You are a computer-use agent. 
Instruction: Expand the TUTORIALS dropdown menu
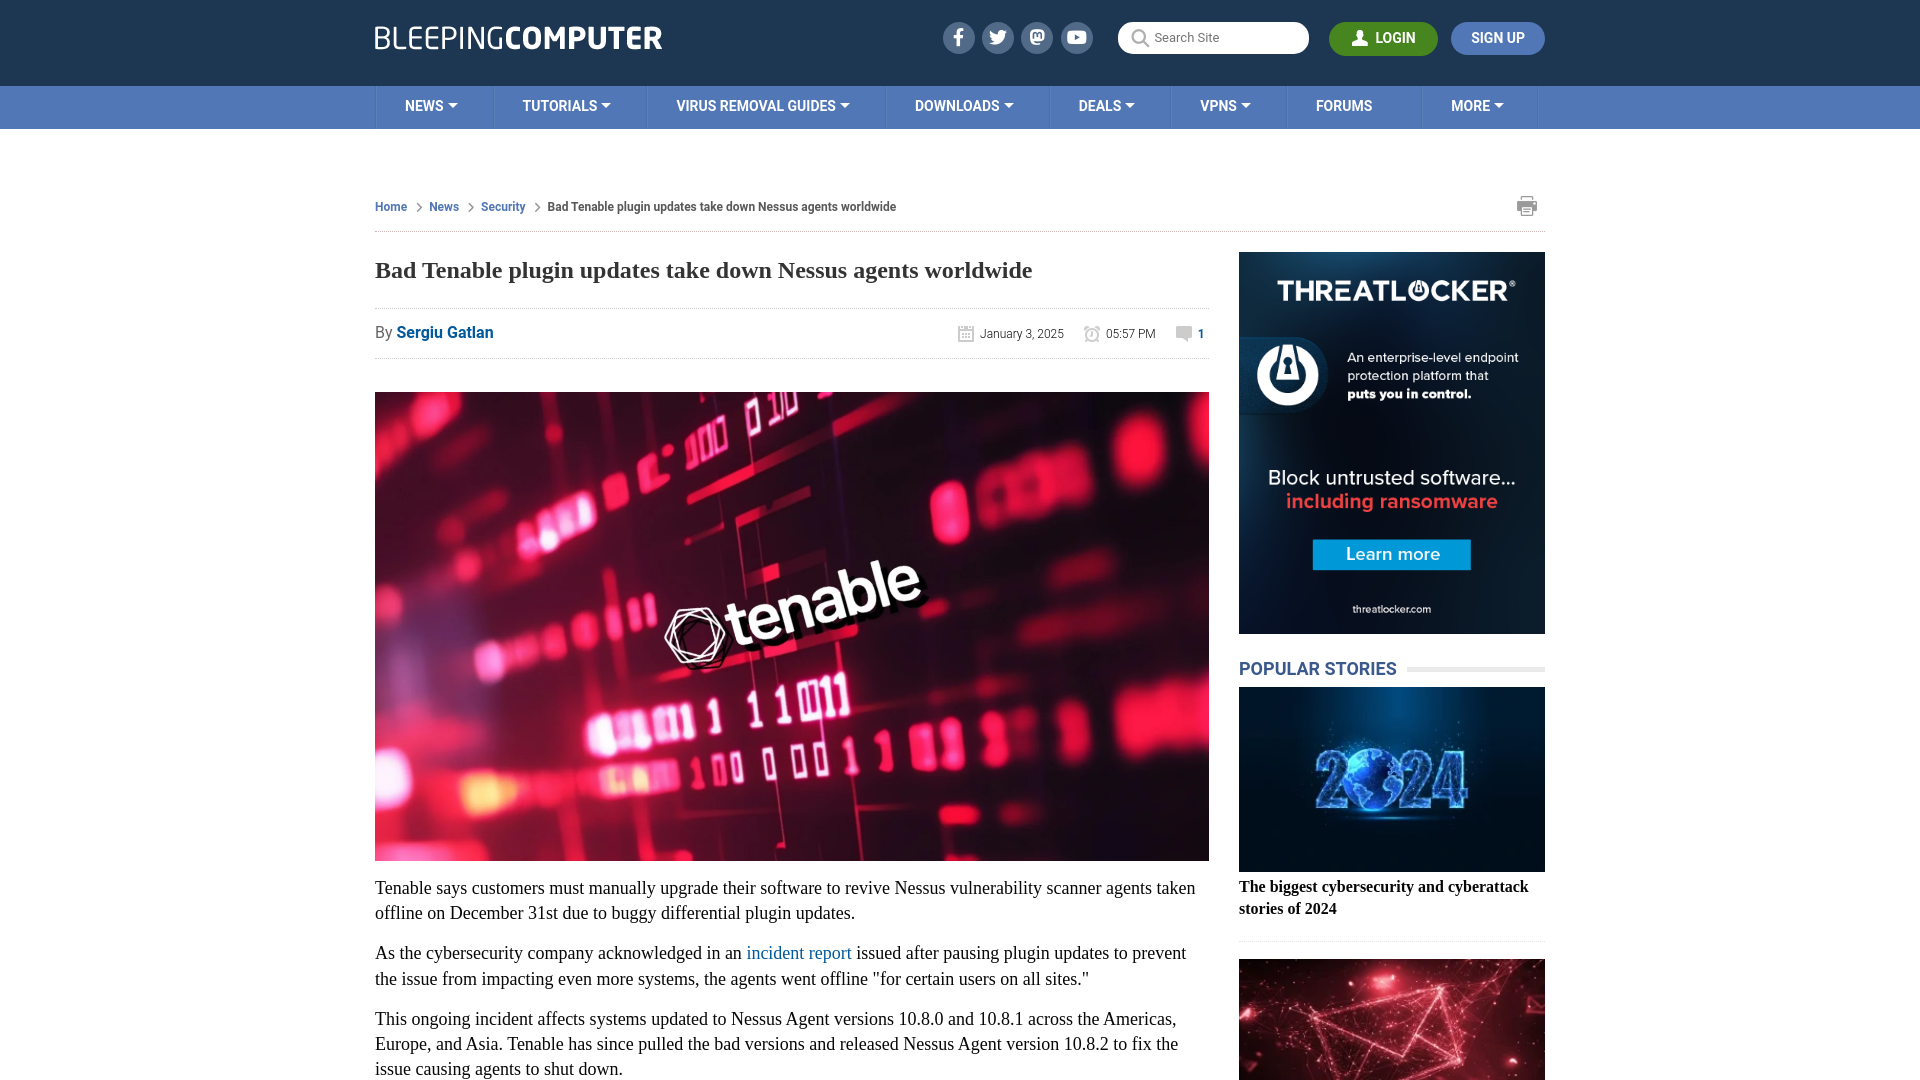point(566,105)
